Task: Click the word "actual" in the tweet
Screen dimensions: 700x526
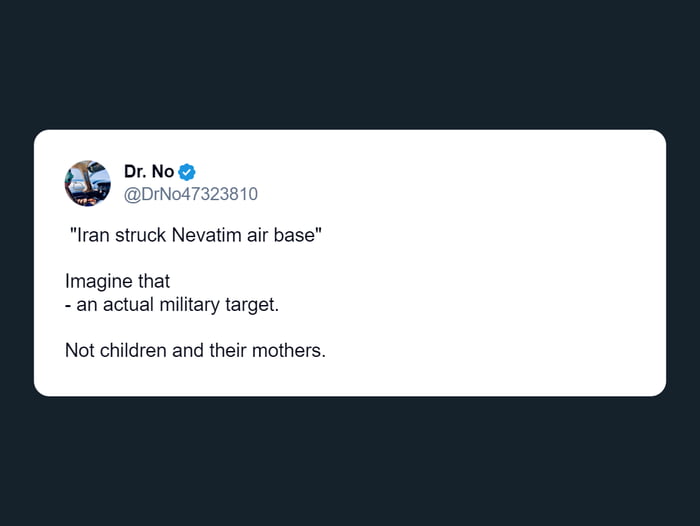Action: coord(128,305)
